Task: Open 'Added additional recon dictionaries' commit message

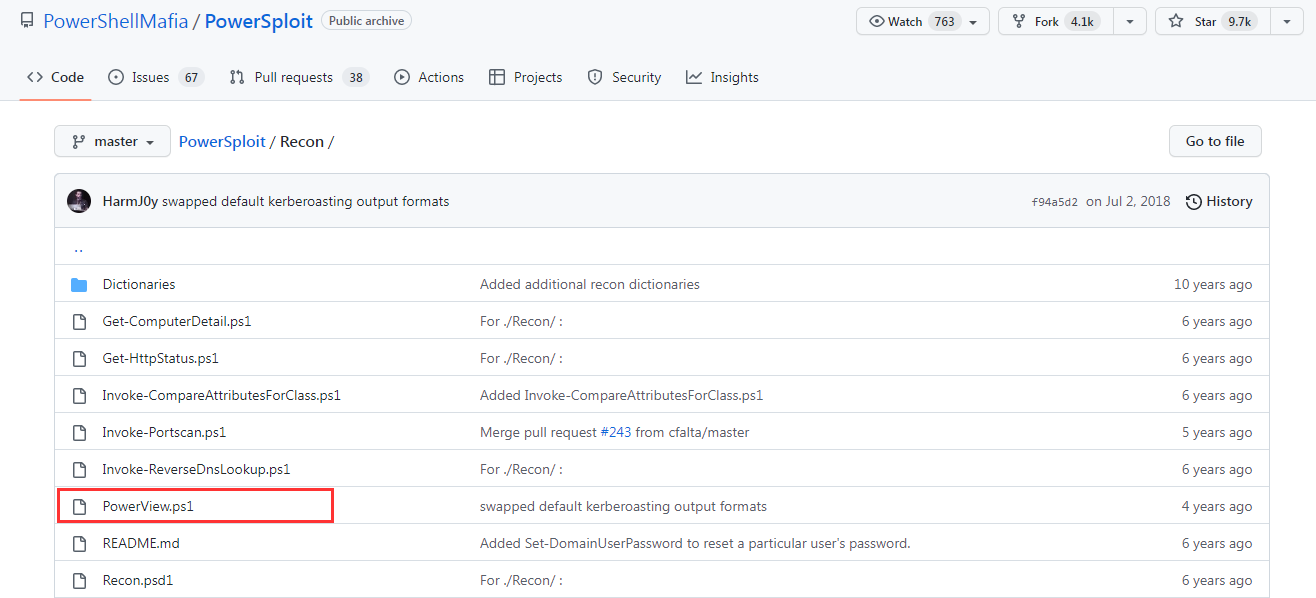Action: point(590,284)
